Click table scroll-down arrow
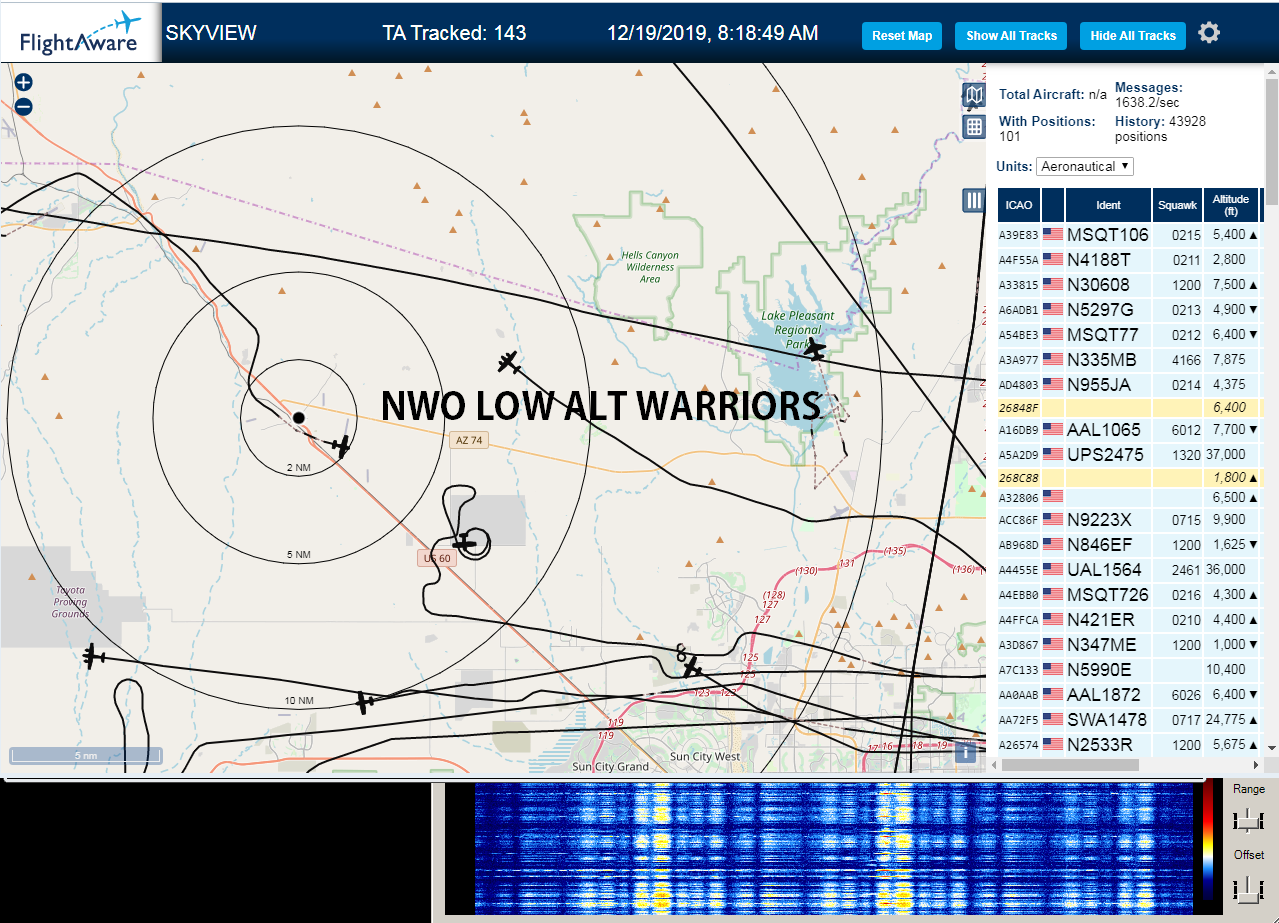 point(1272,747)
